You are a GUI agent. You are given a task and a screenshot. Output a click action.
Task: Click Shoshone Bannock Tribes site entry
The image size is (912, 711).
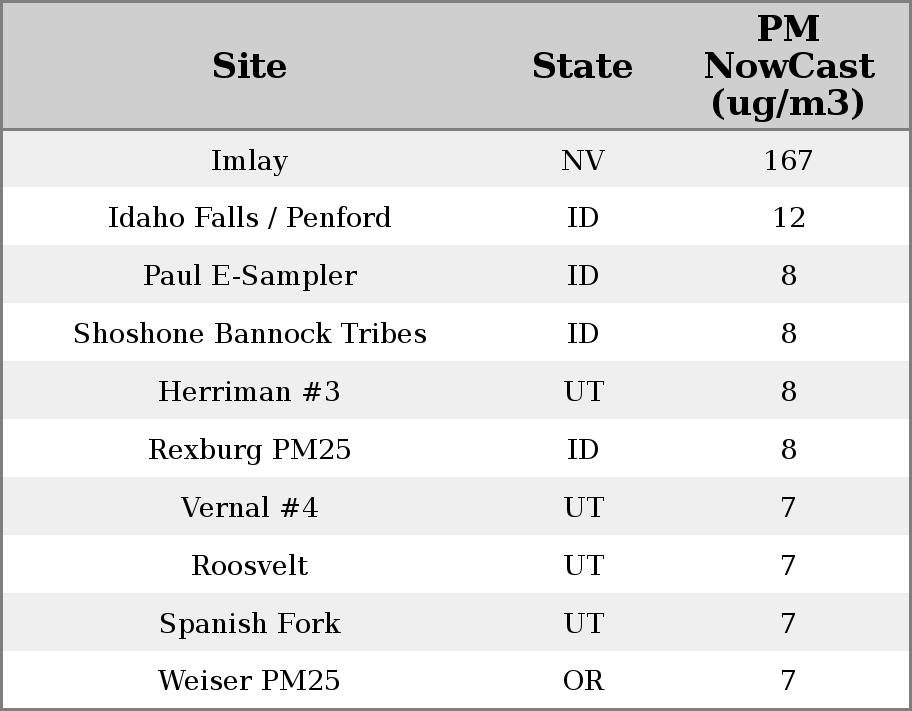[x=249, y=334]
